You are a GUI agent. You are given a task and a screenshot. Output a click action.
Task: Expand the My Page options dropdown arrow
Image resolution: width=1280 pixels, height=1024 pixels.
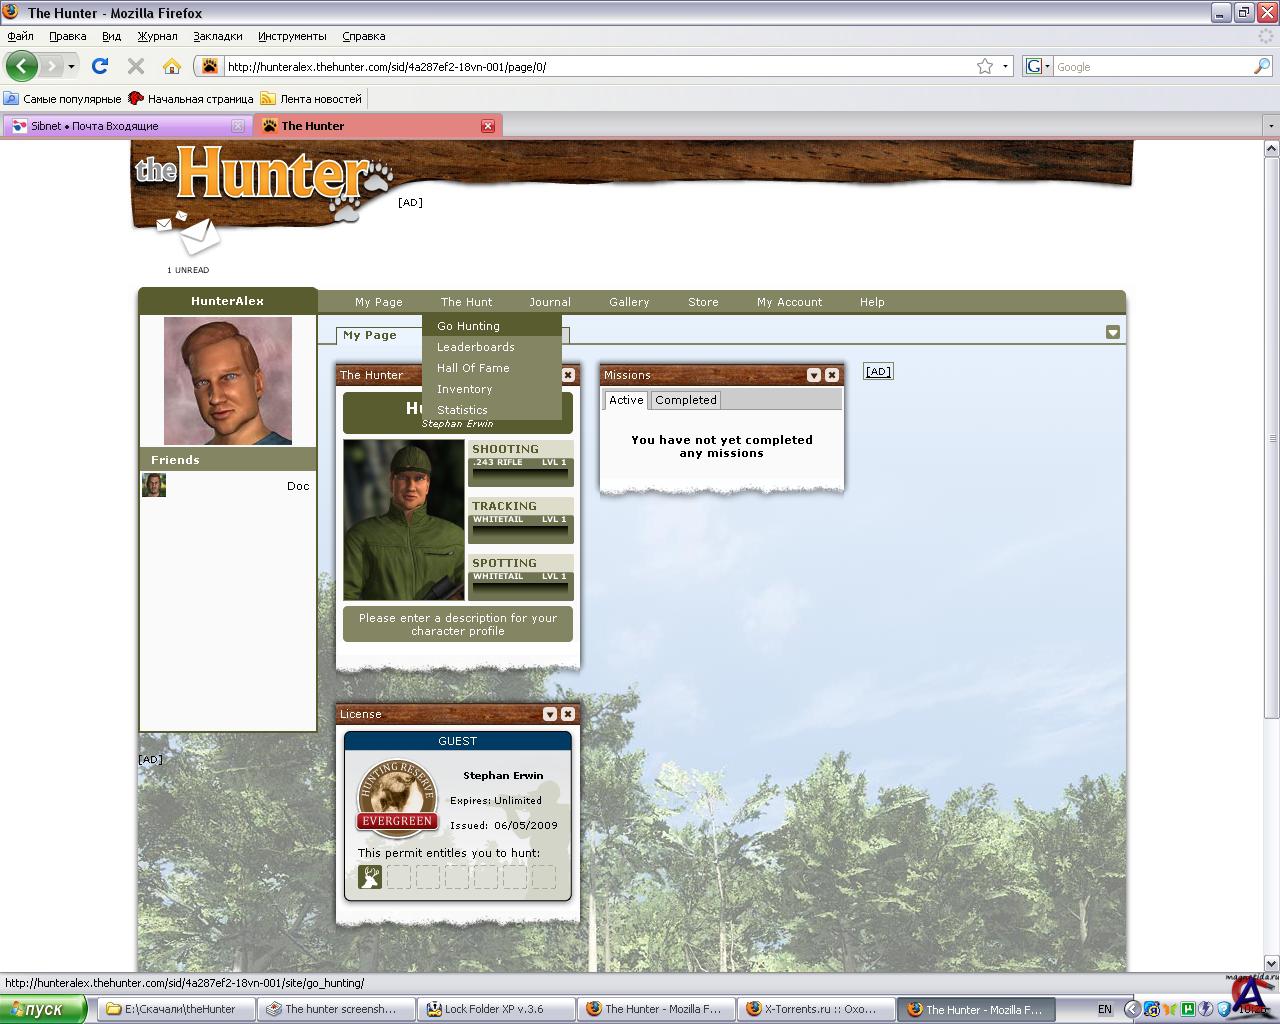click(x=1113, y=332)
